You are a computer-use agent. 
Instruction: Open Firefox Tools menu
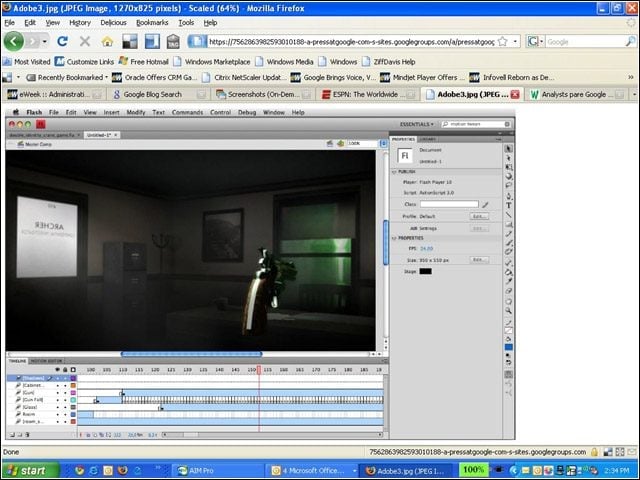tap(186, 23)
